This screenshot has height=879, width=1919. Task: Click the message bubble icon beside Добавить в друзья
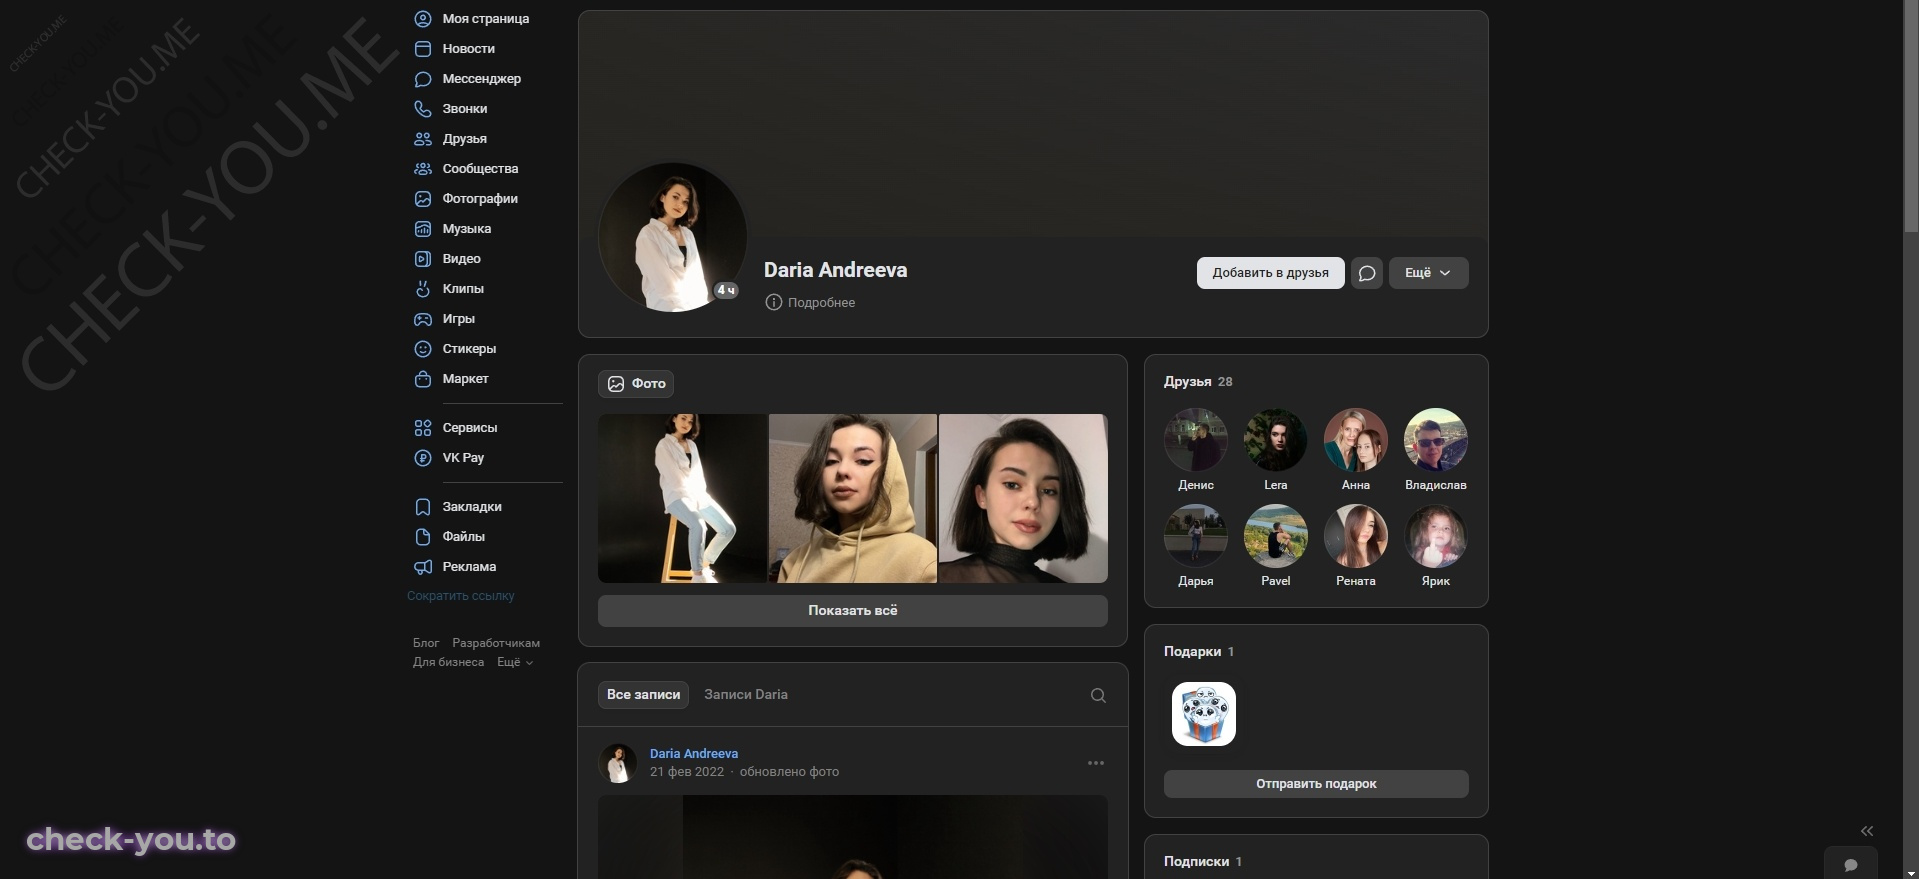tap(1367, 273)
